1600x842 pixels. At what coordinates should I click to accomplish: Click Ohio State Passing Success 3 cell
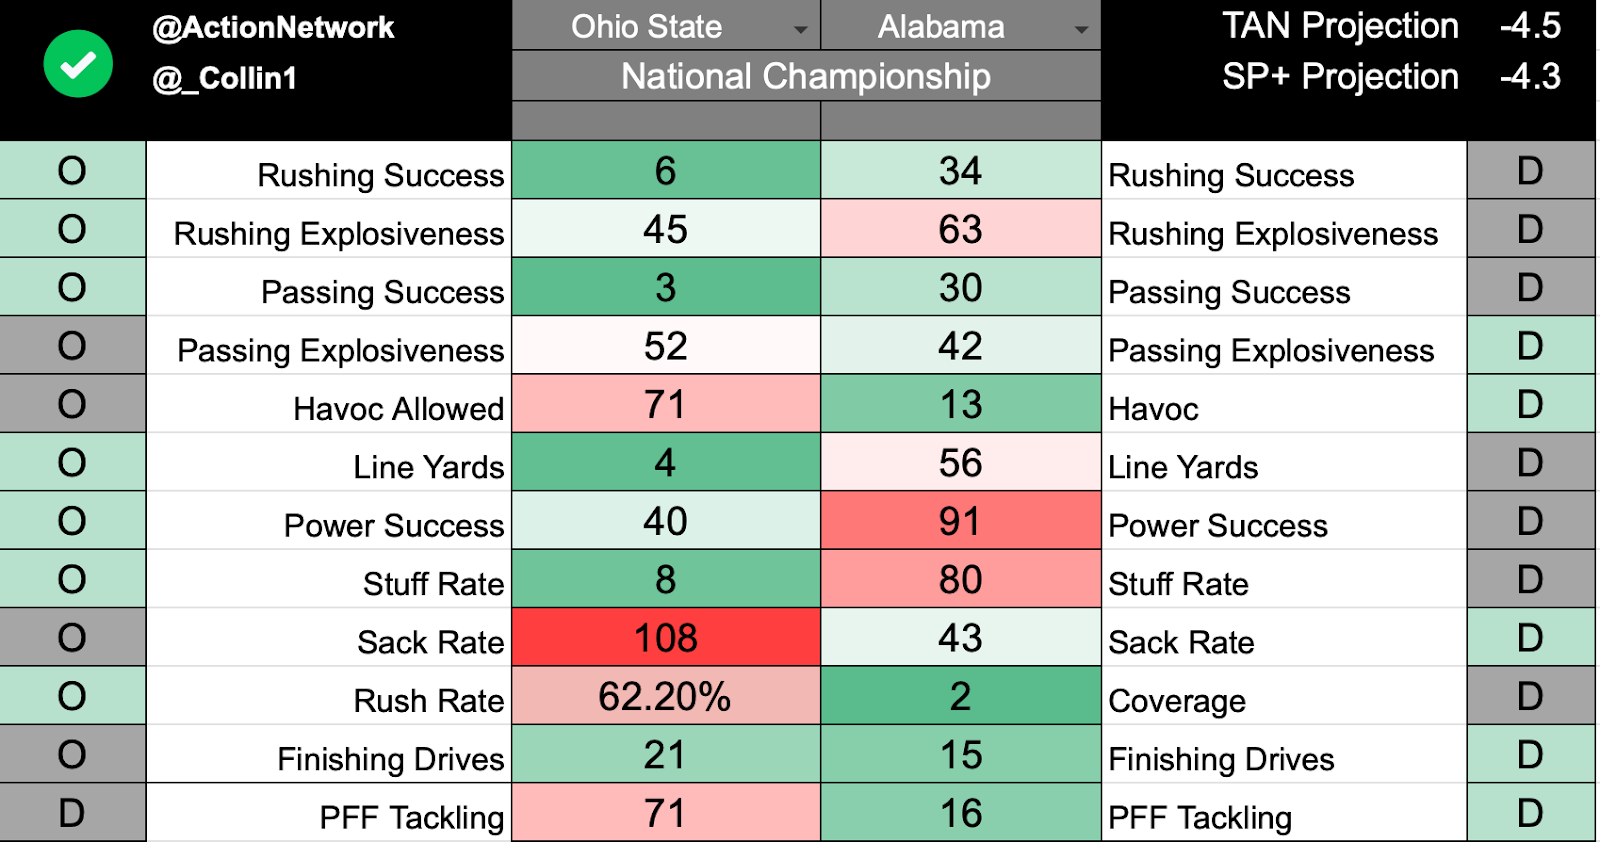666,288
